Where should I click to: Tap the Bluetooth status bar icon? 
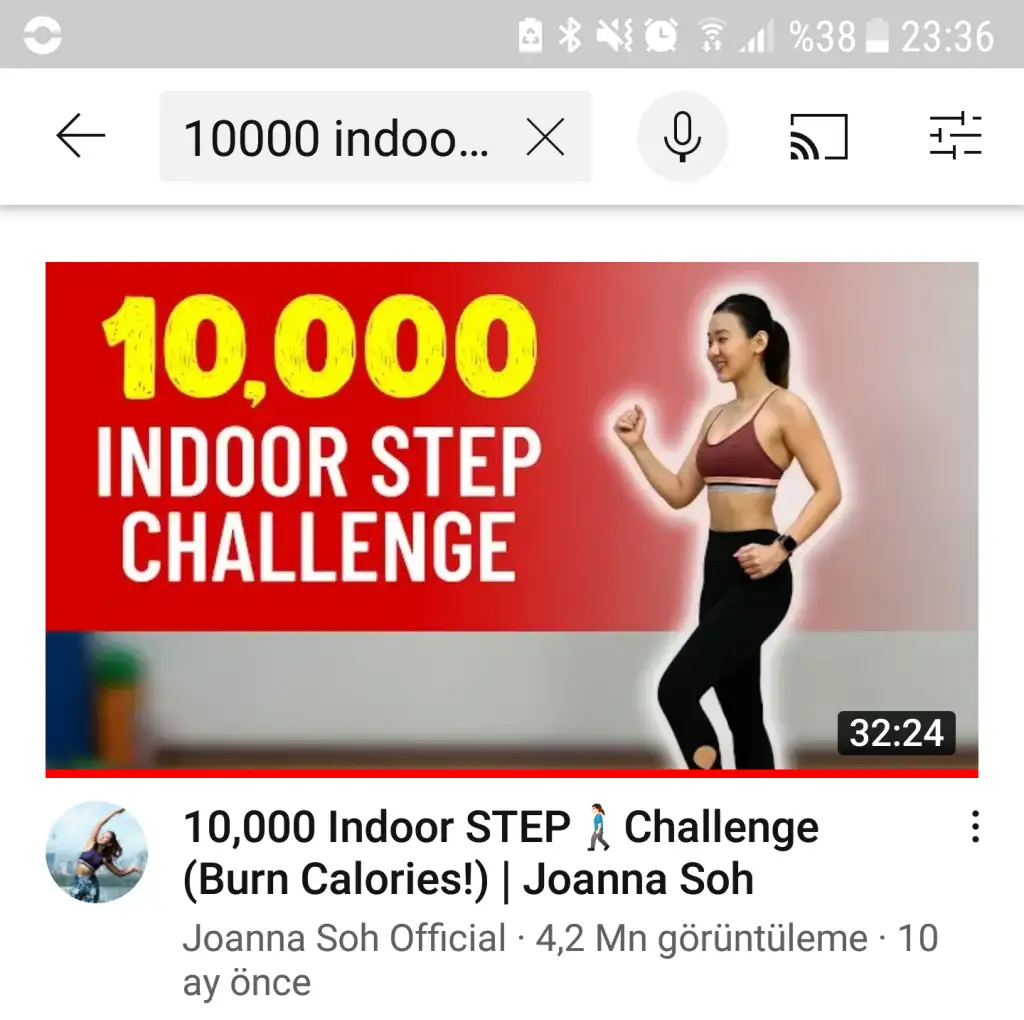[569, 35]
